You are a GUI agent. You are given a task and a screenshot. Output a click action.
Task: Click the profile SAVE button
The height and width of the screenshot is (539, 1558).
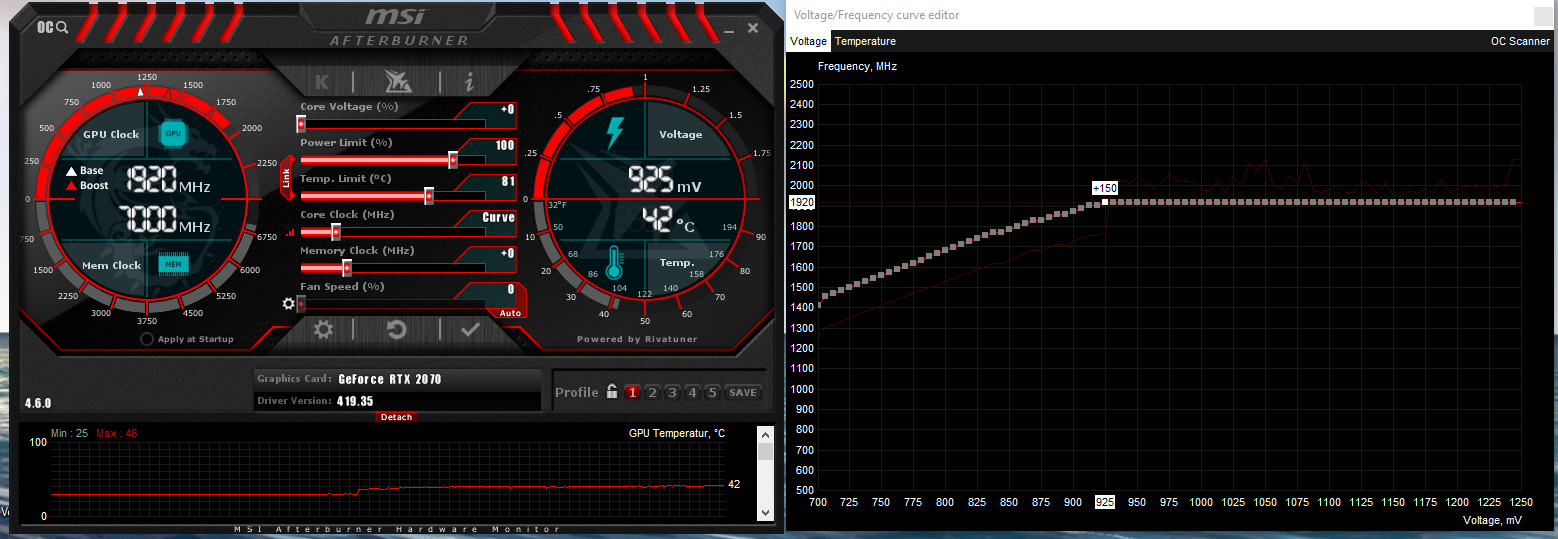pos(742,392)
